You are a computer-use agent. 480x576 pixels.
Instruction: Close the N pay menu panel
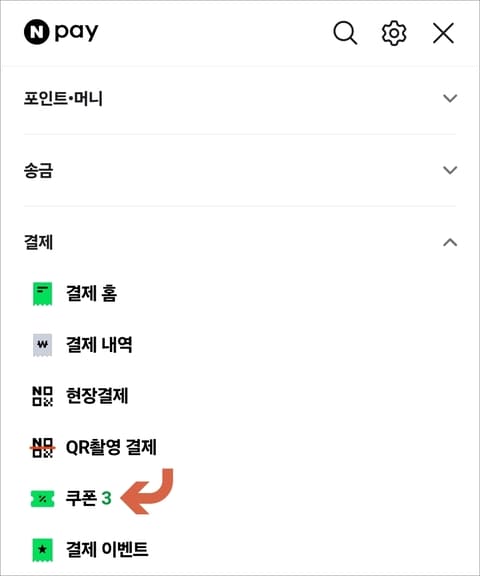pos(443,33)
